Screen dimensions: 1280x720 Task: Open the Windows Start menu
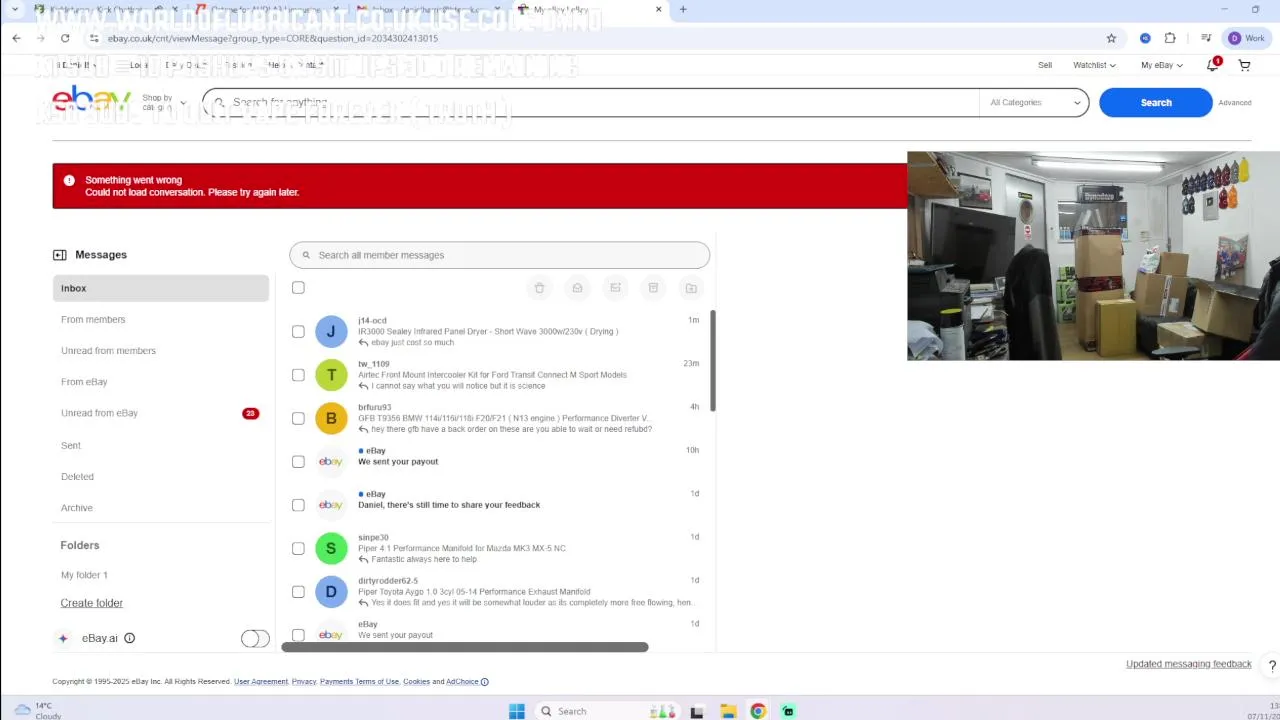[x=516, y=711]
